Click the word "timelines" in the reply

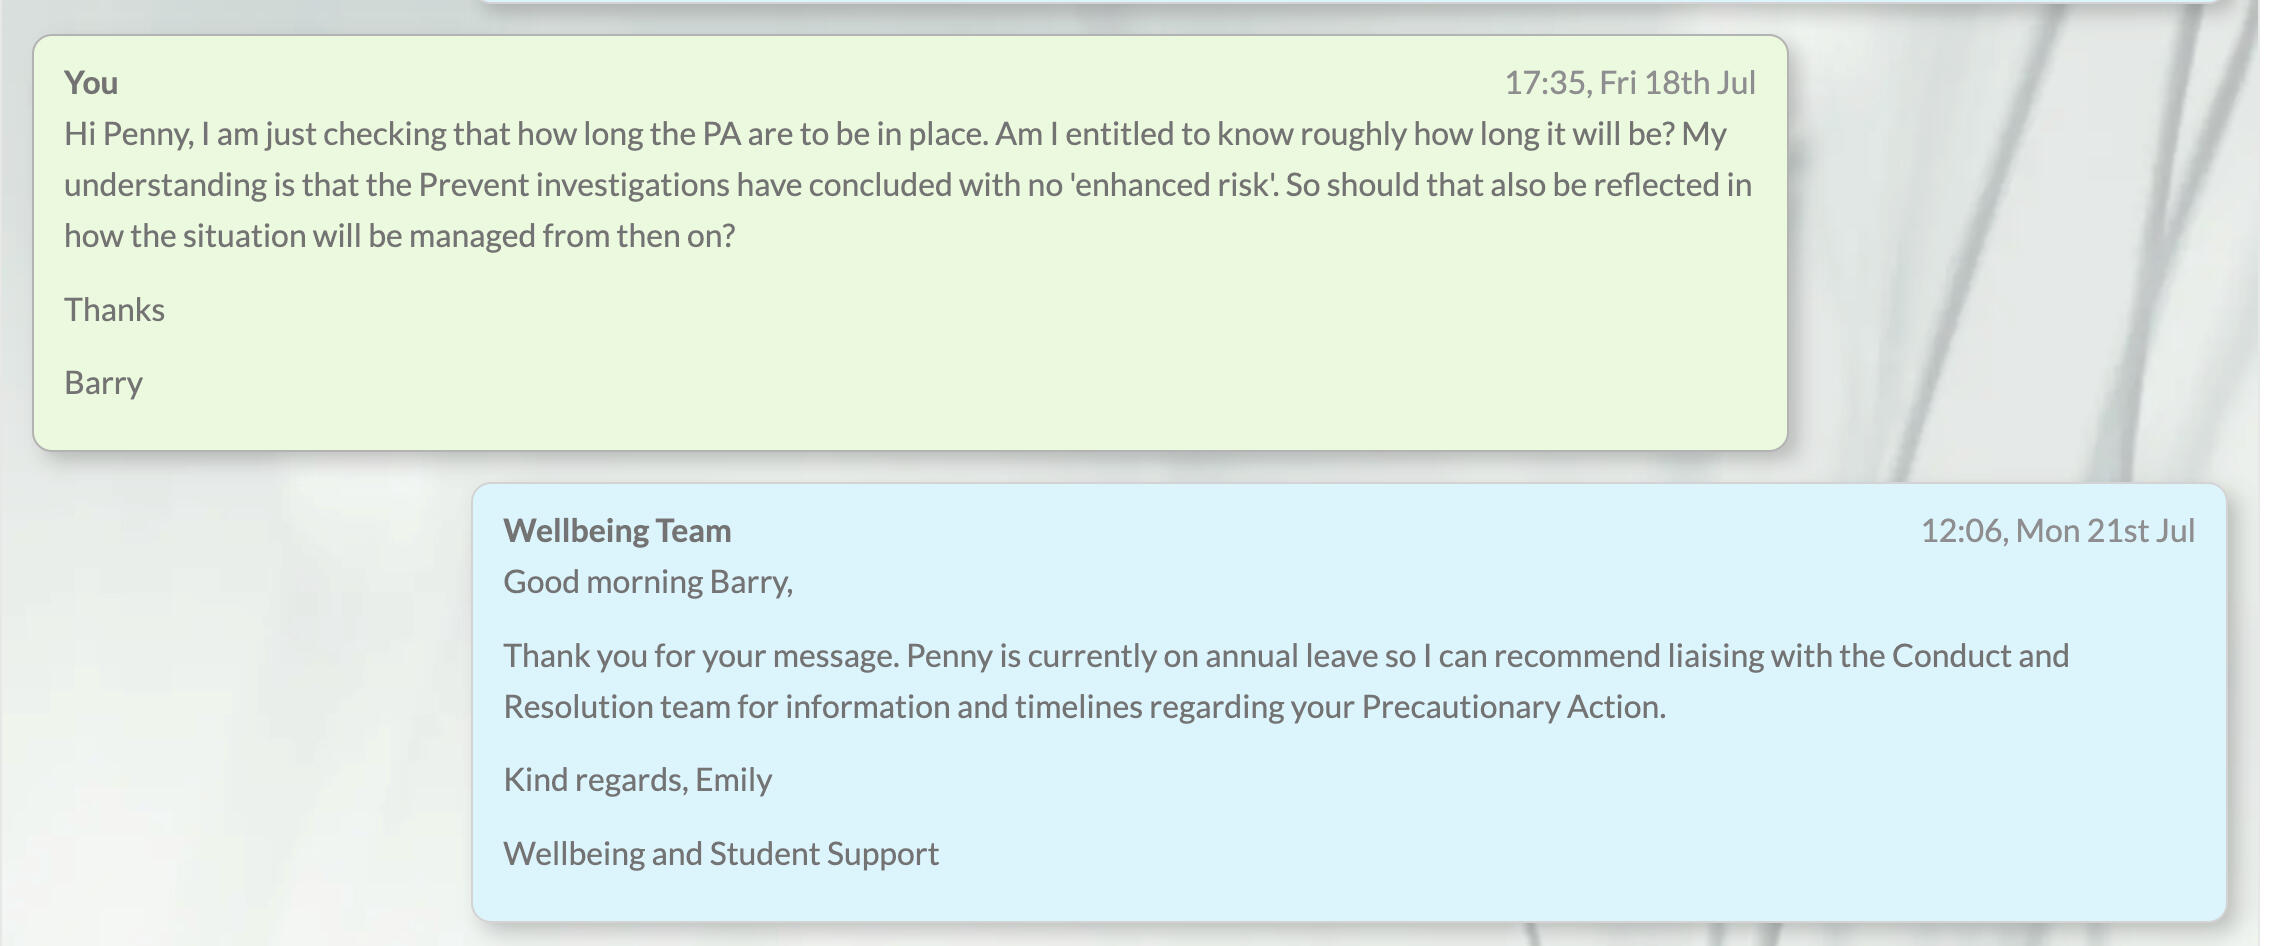coord(1078,707)
